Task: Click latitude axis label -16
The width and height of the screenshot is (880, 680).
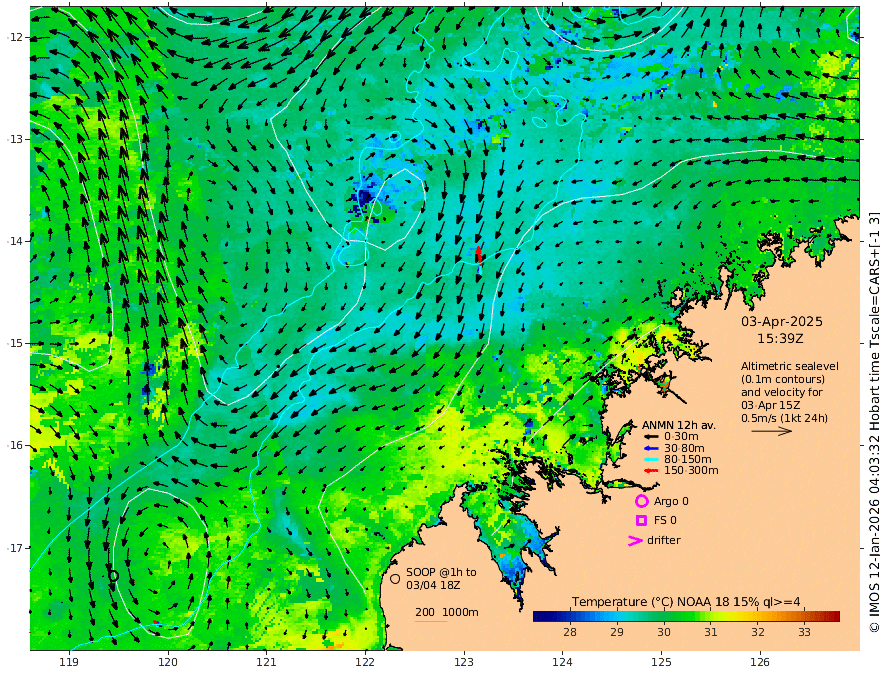Action: [x=14, y=445]
